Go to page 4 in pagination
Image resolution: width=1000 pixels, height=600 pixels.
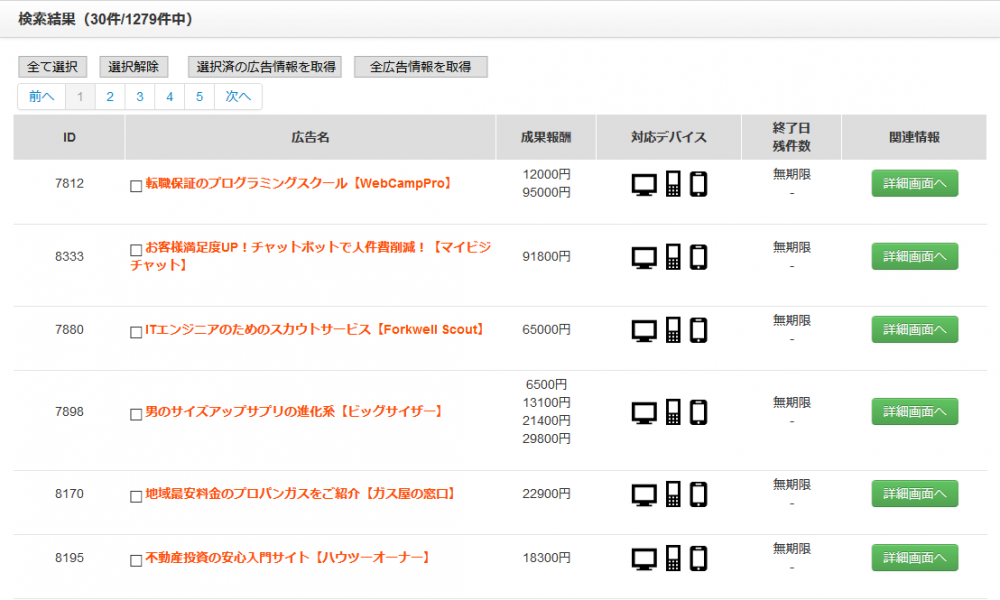point(170,97)
